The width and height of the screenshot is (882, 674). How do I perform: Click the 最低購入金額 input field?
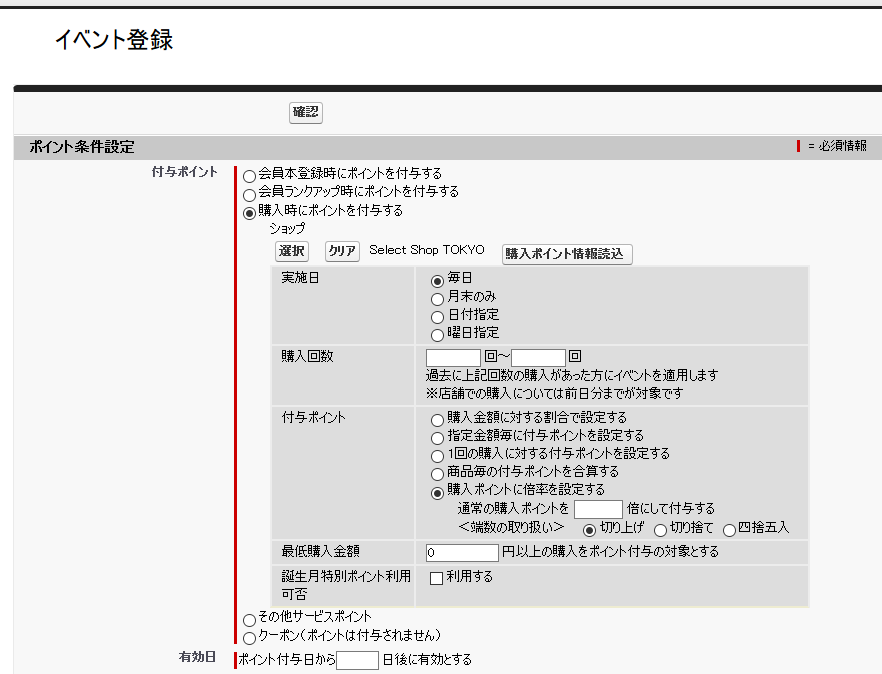[460, 552]
